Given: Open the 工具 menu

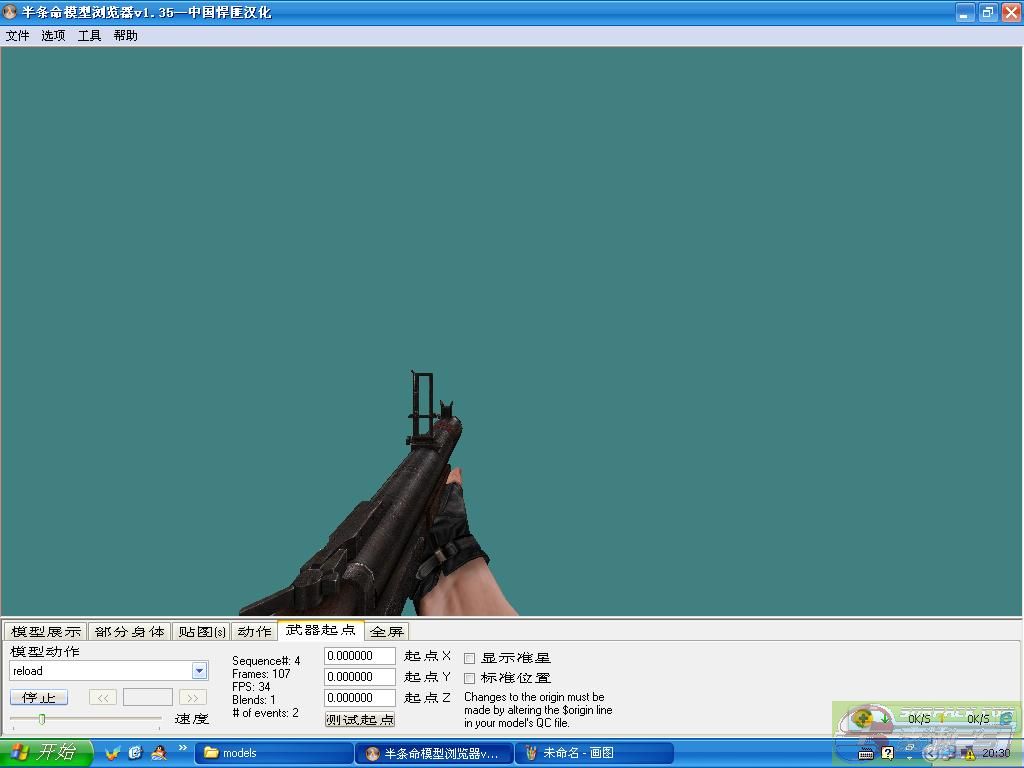Looking at the screenshot, I should (89, 35).
